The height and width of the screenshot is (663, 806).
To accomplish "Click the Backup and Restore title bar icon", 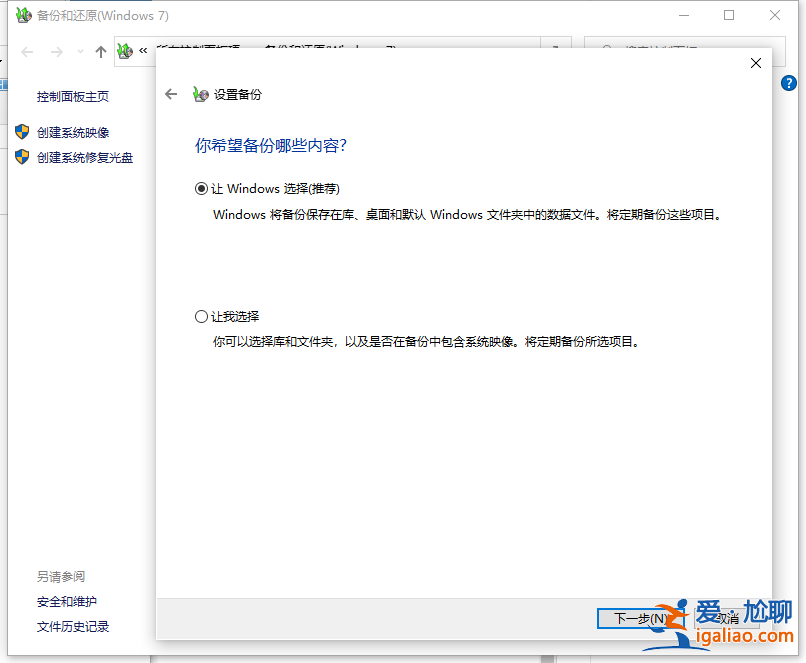I will [x=23, y=15].
